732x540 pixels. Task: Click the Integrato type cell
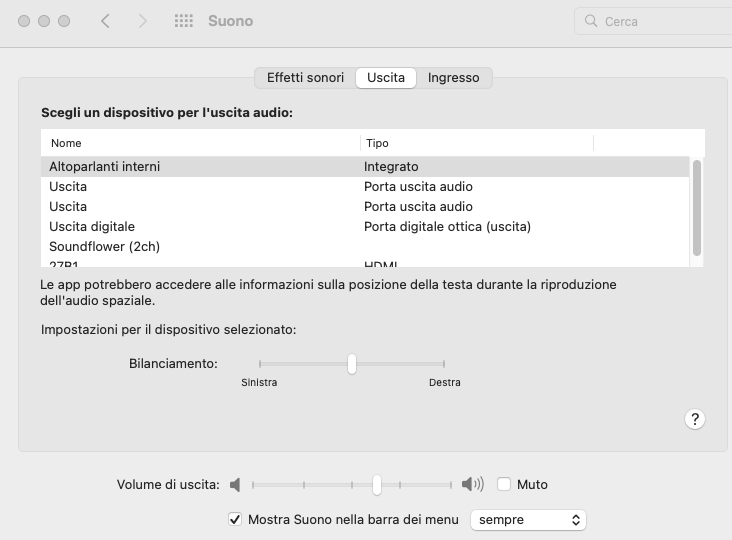tap(391, 167)
